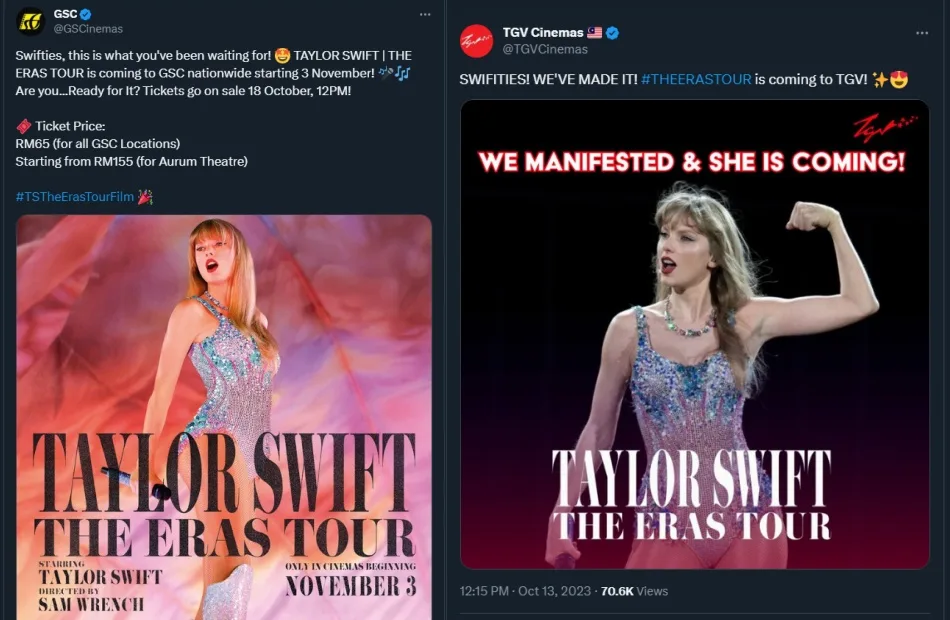This screenshot has width=950, height=620.
Task: Visit the @TGVCinemas handle
Action: tap(545, 49)
